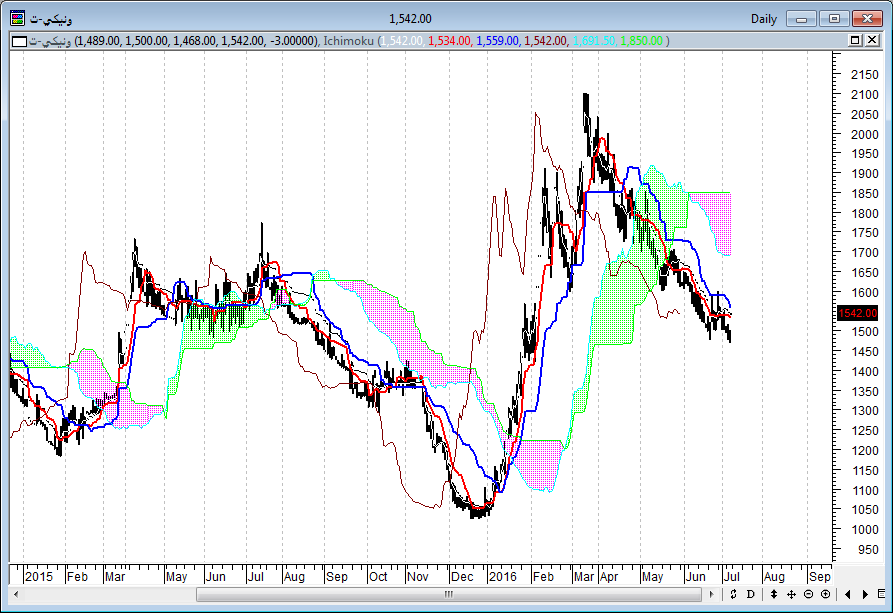The height and width of the screenshot is (613, 893).
Task: Click the vertical stretch arrows icon
Action: pos(773,594)
